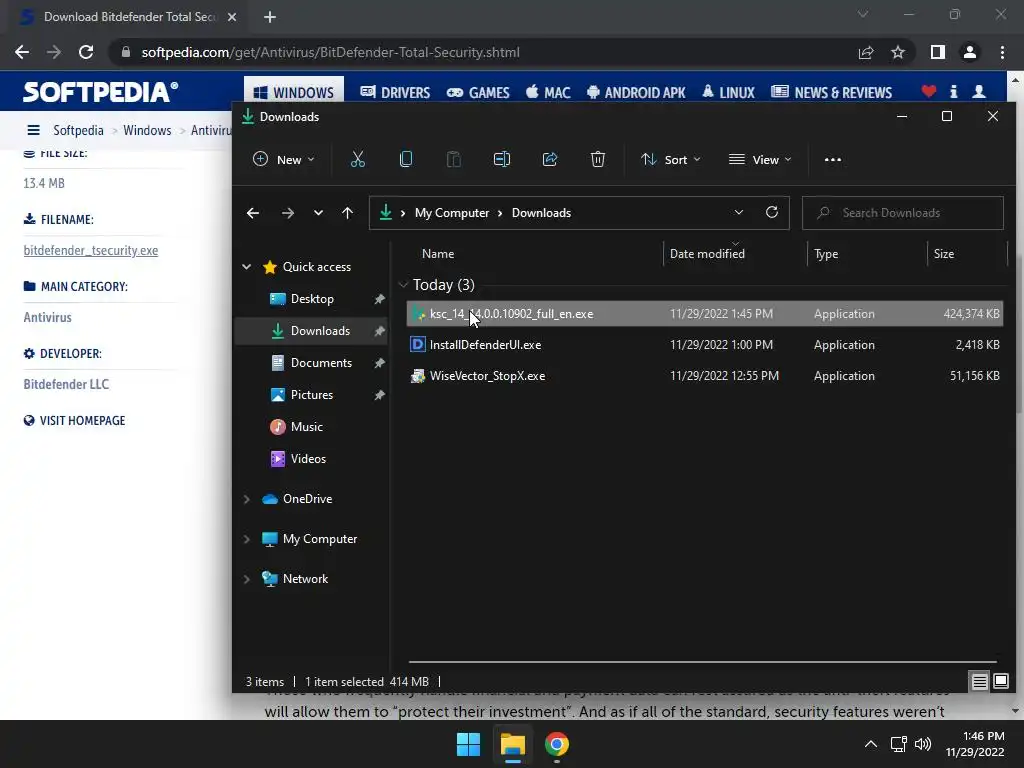Open Chrome side panel icon

[x=938, y=52]
